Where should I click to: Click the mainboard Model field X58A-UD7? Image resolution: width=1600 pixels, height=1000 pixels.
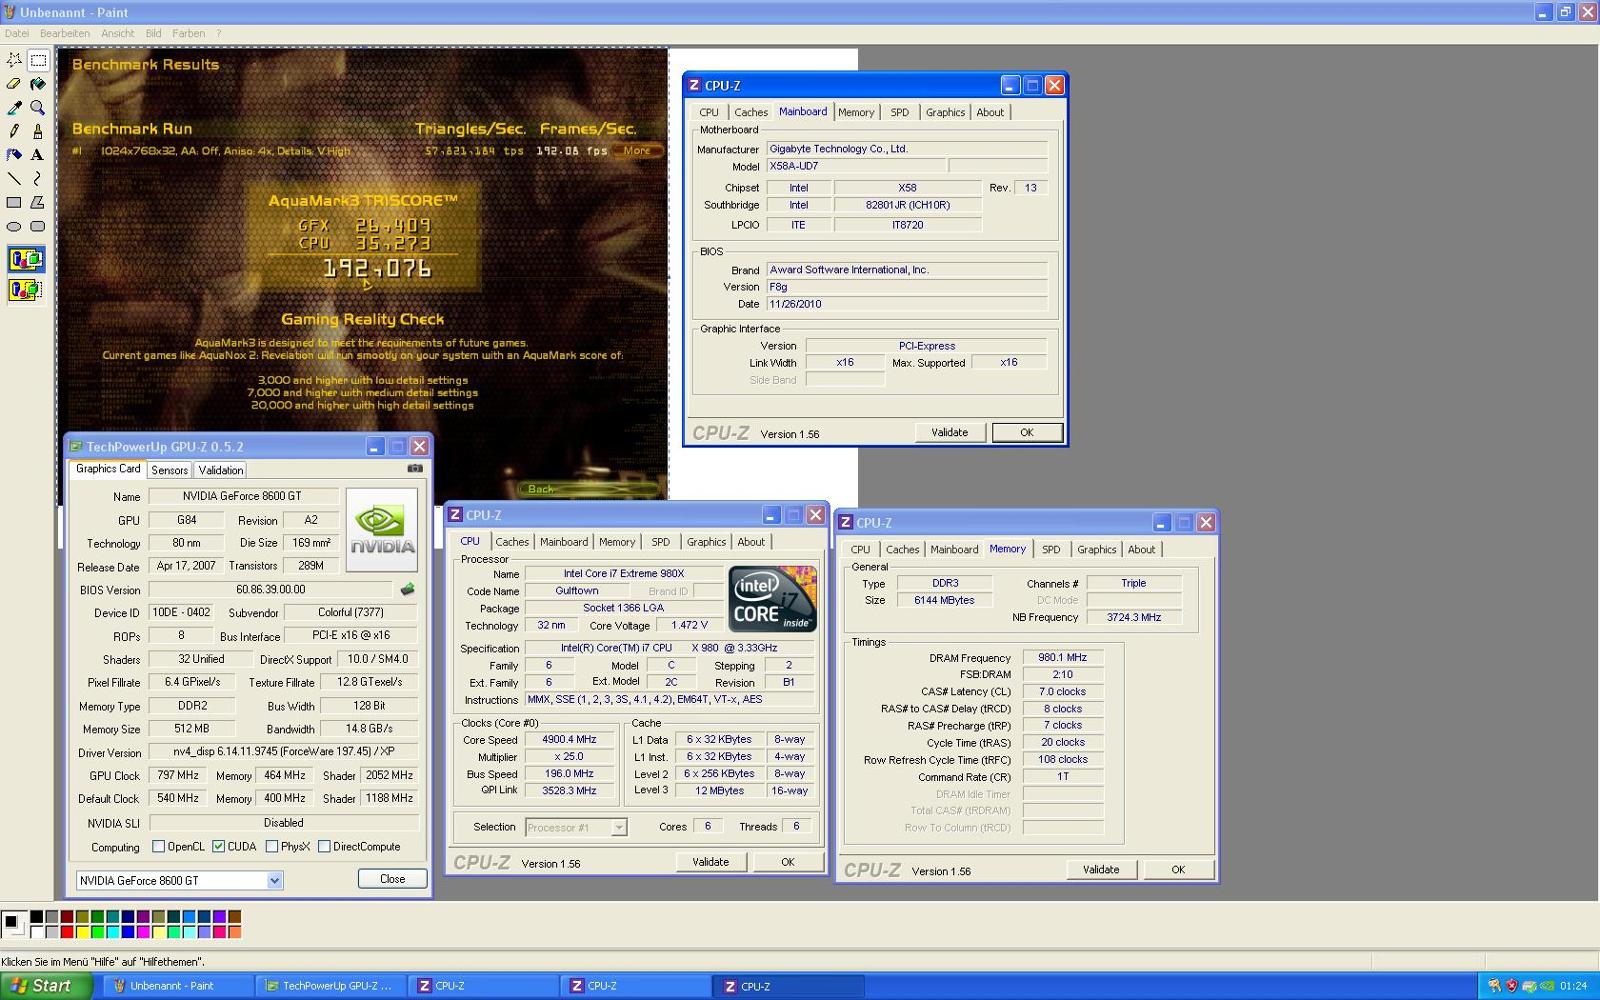[x=855, y=166]
